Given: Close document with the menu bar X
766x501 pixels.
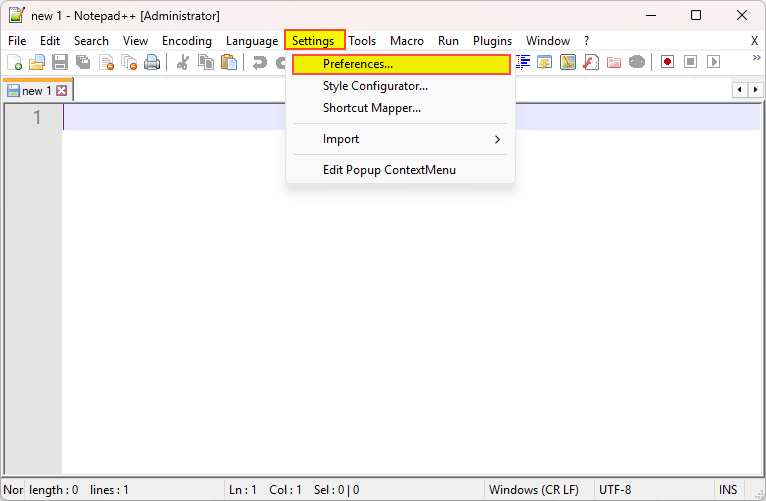Looking at the screenshot, I should pyautogui.click(x=754, y=41).
